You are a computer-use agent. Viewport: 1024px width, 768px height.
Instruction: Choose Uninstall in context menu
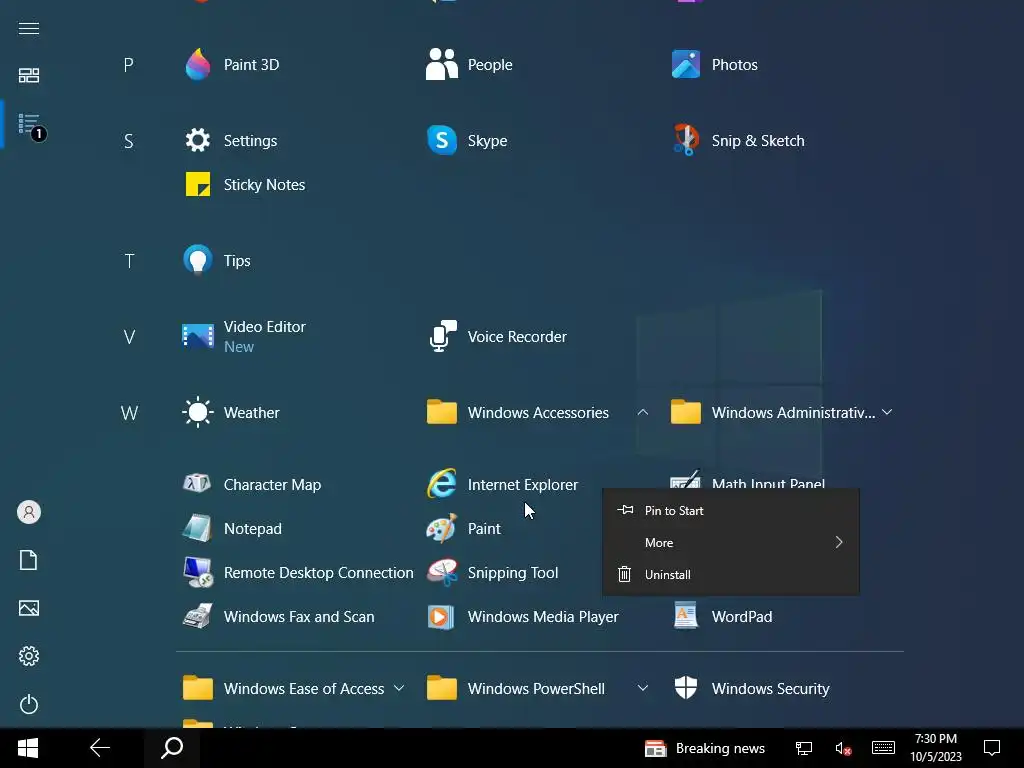click(x=731, y=575)
